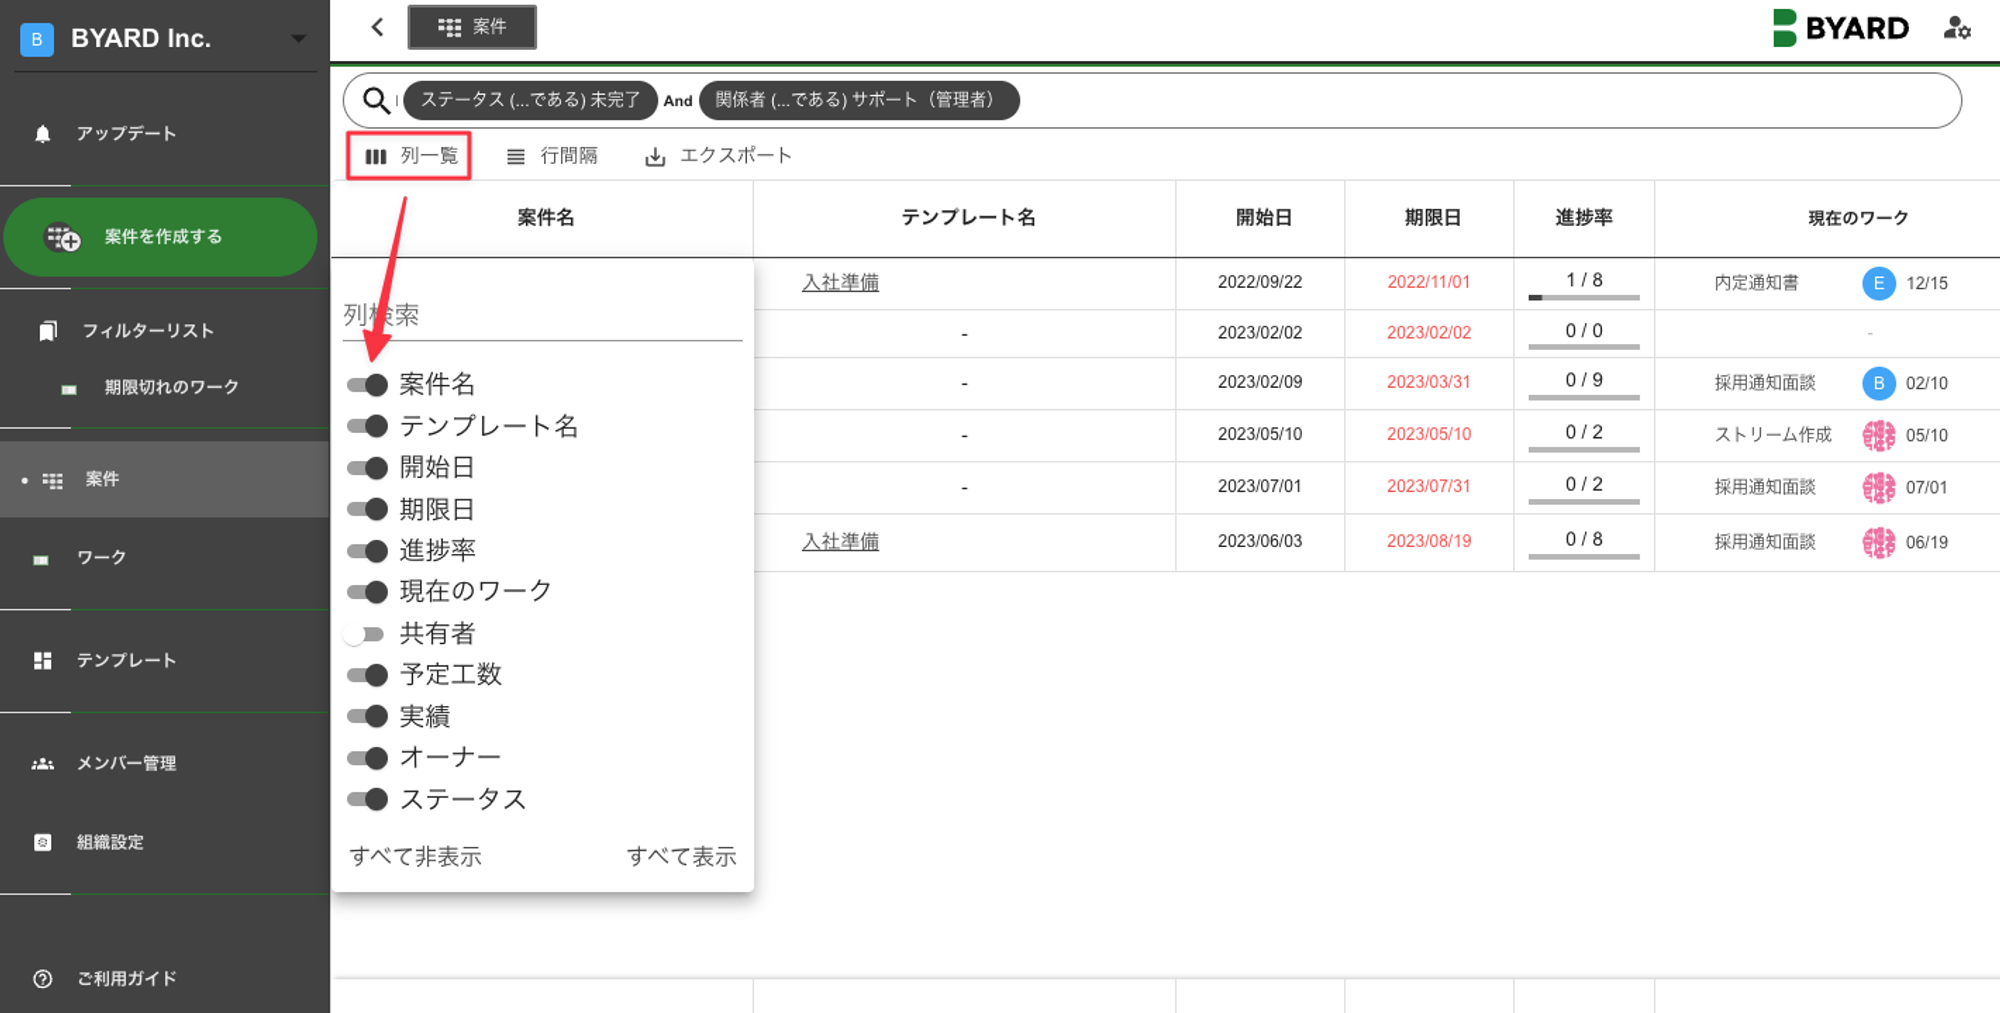The width and height of the screenshot is (2000, 1013).
Task: Toggle off the 案件名 column
Action: [x=367, y=385]
